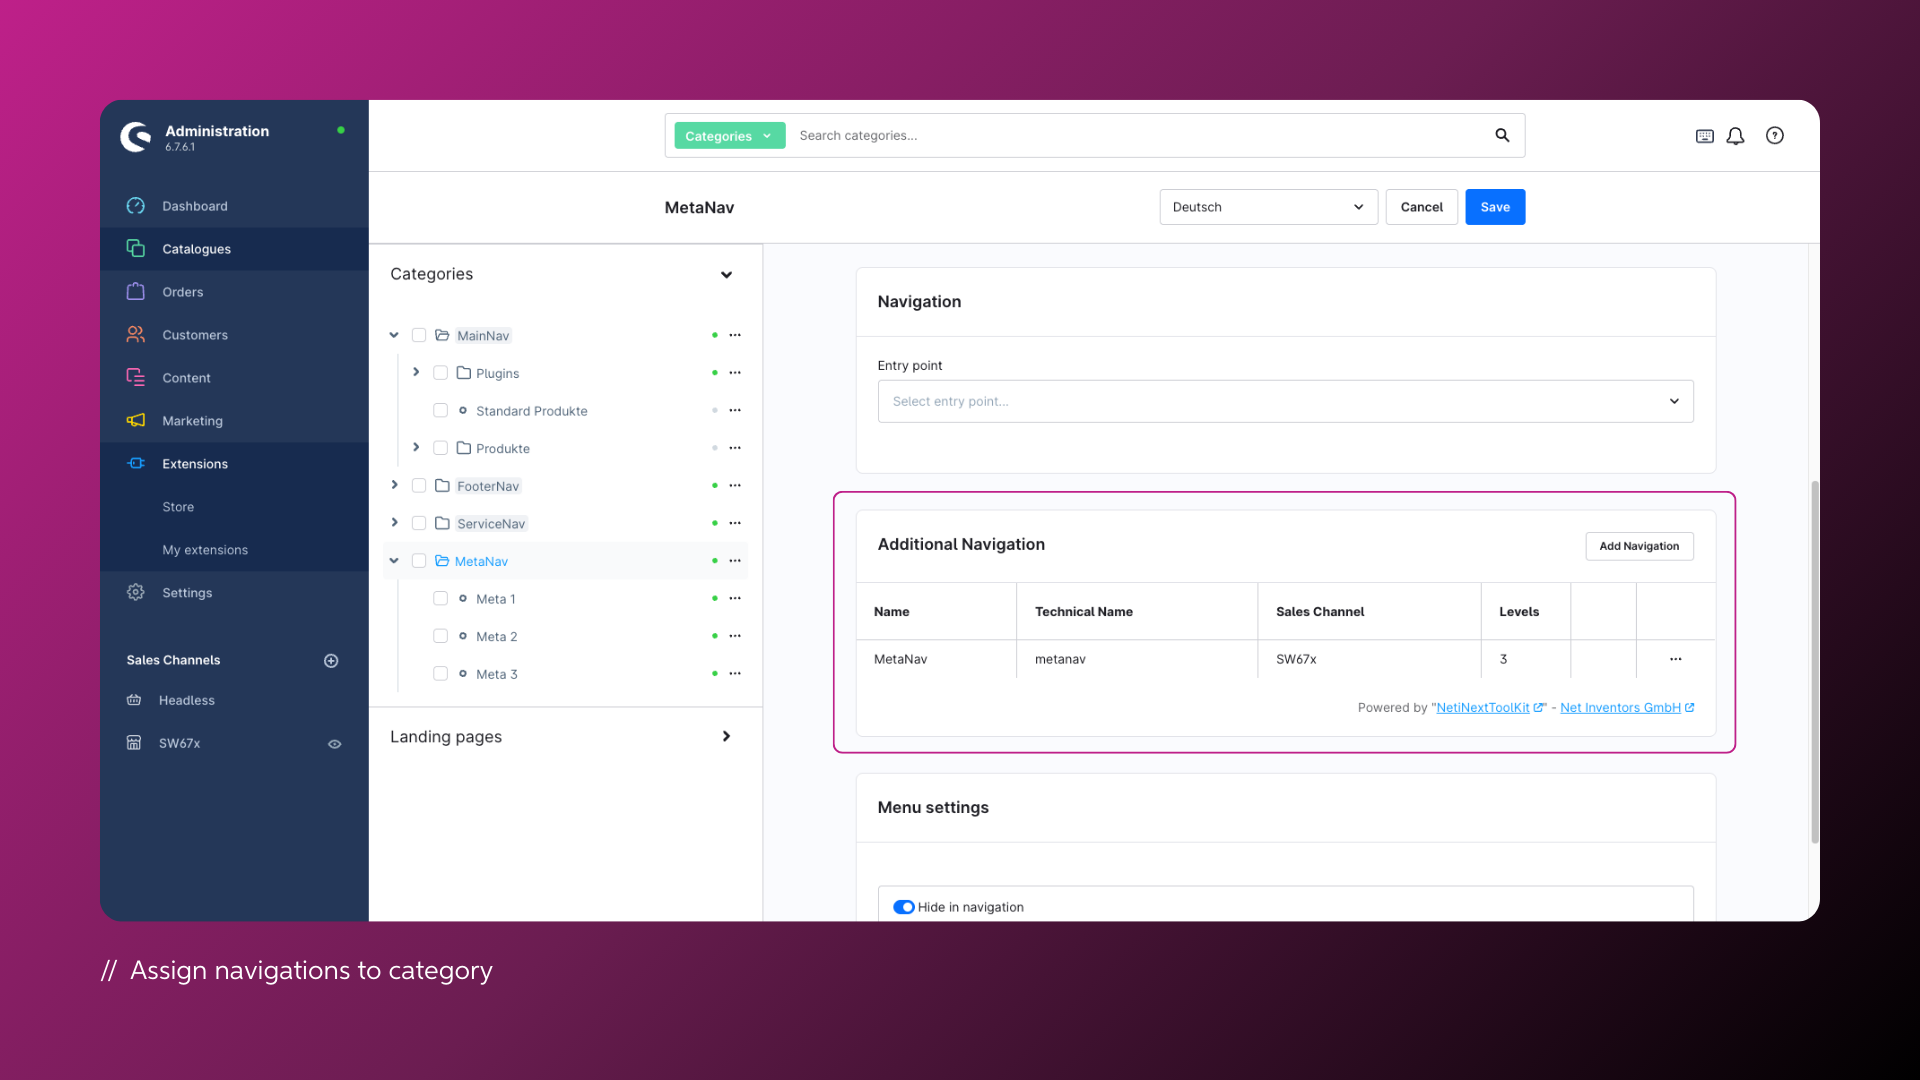
Task: Open context menu for Standard Produkte
Action: click(735, 410)
